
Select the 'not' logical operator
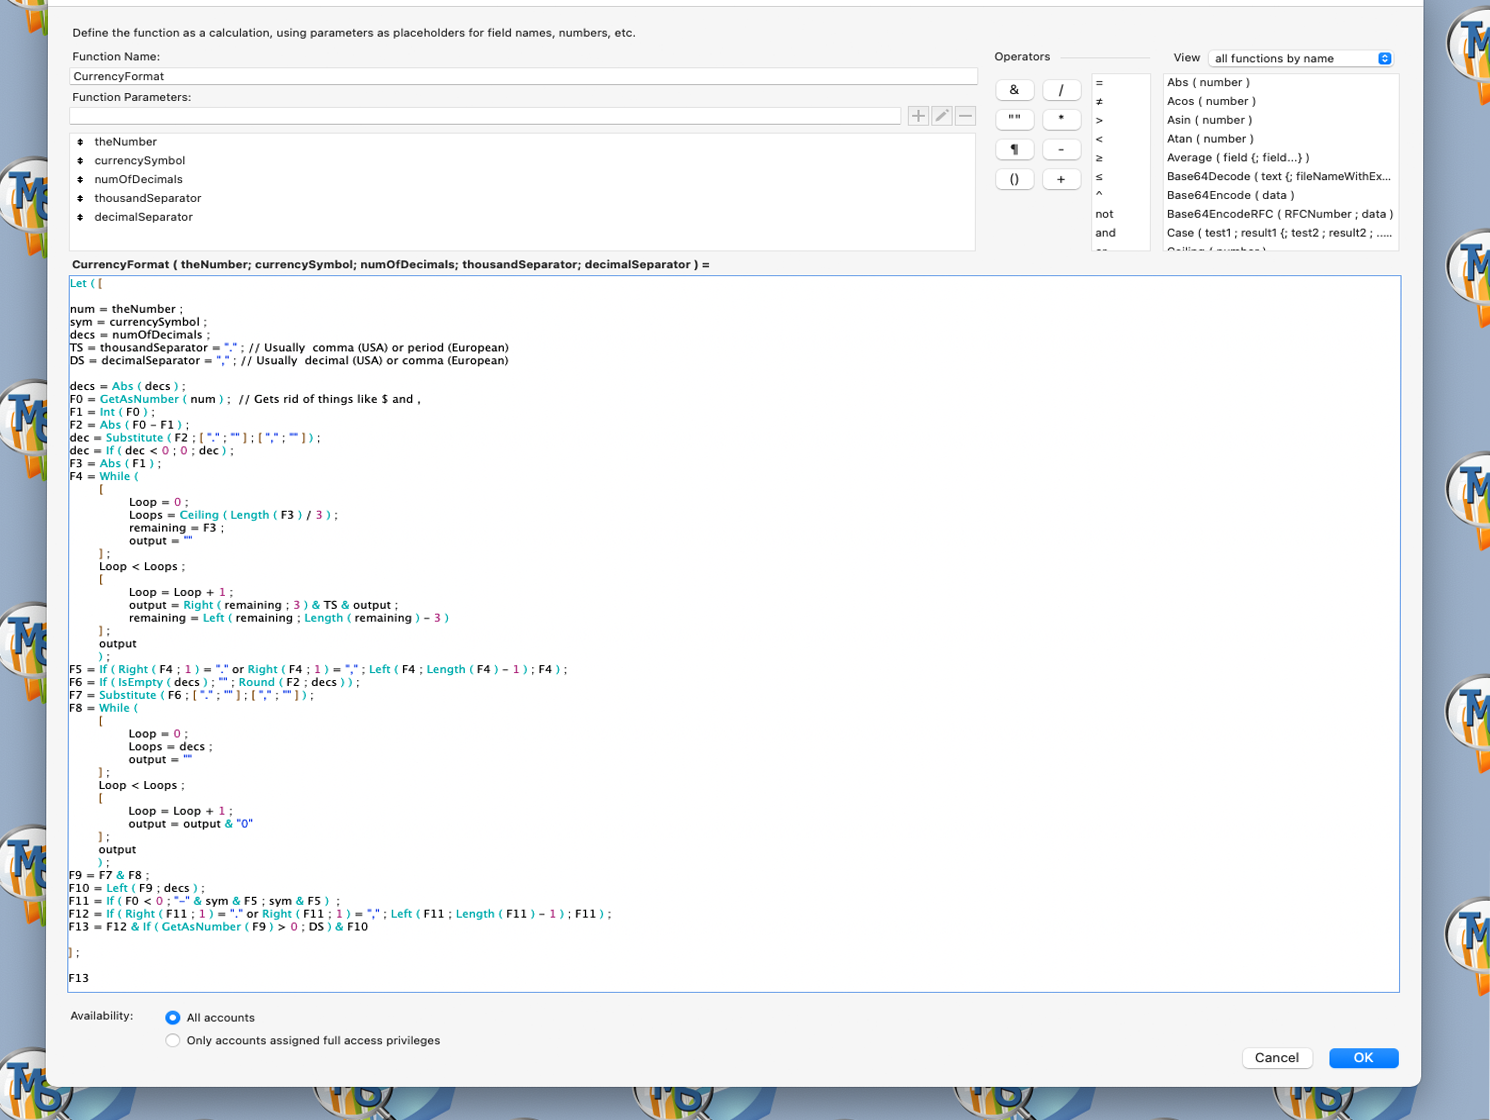1121,214
